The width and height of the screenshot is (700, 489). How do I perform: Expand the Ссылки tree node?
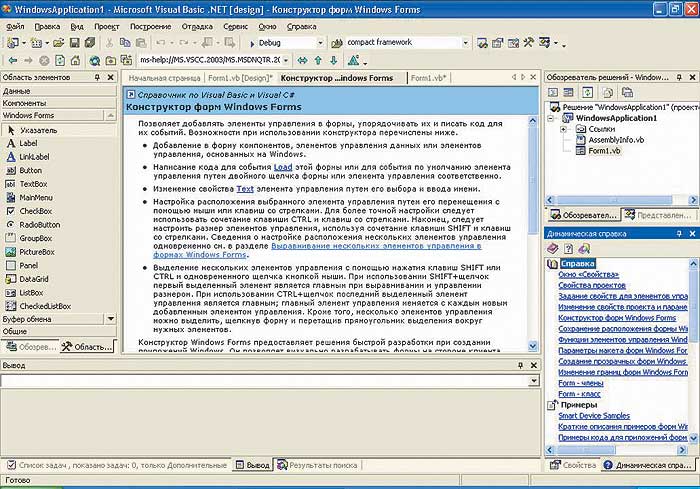[563, 129]
